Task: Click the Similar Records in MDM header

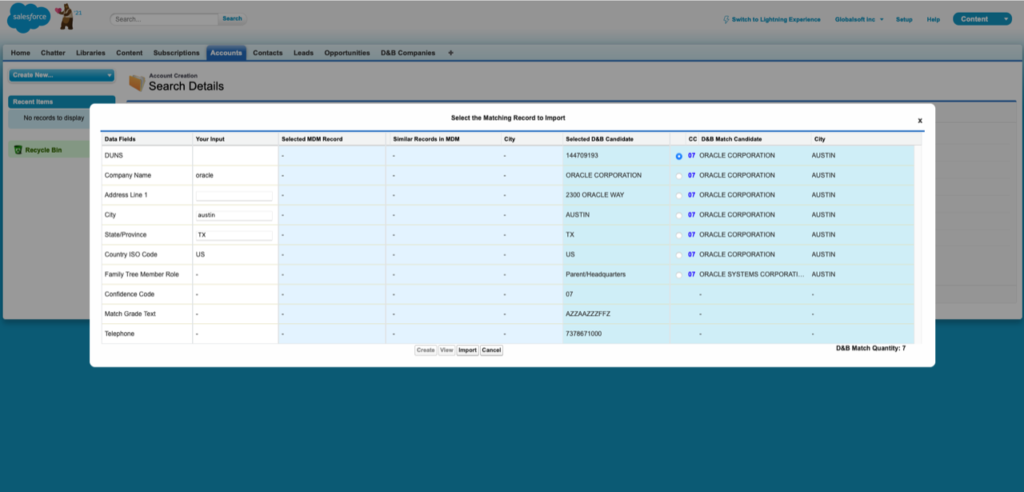Action: pos(445,139)
